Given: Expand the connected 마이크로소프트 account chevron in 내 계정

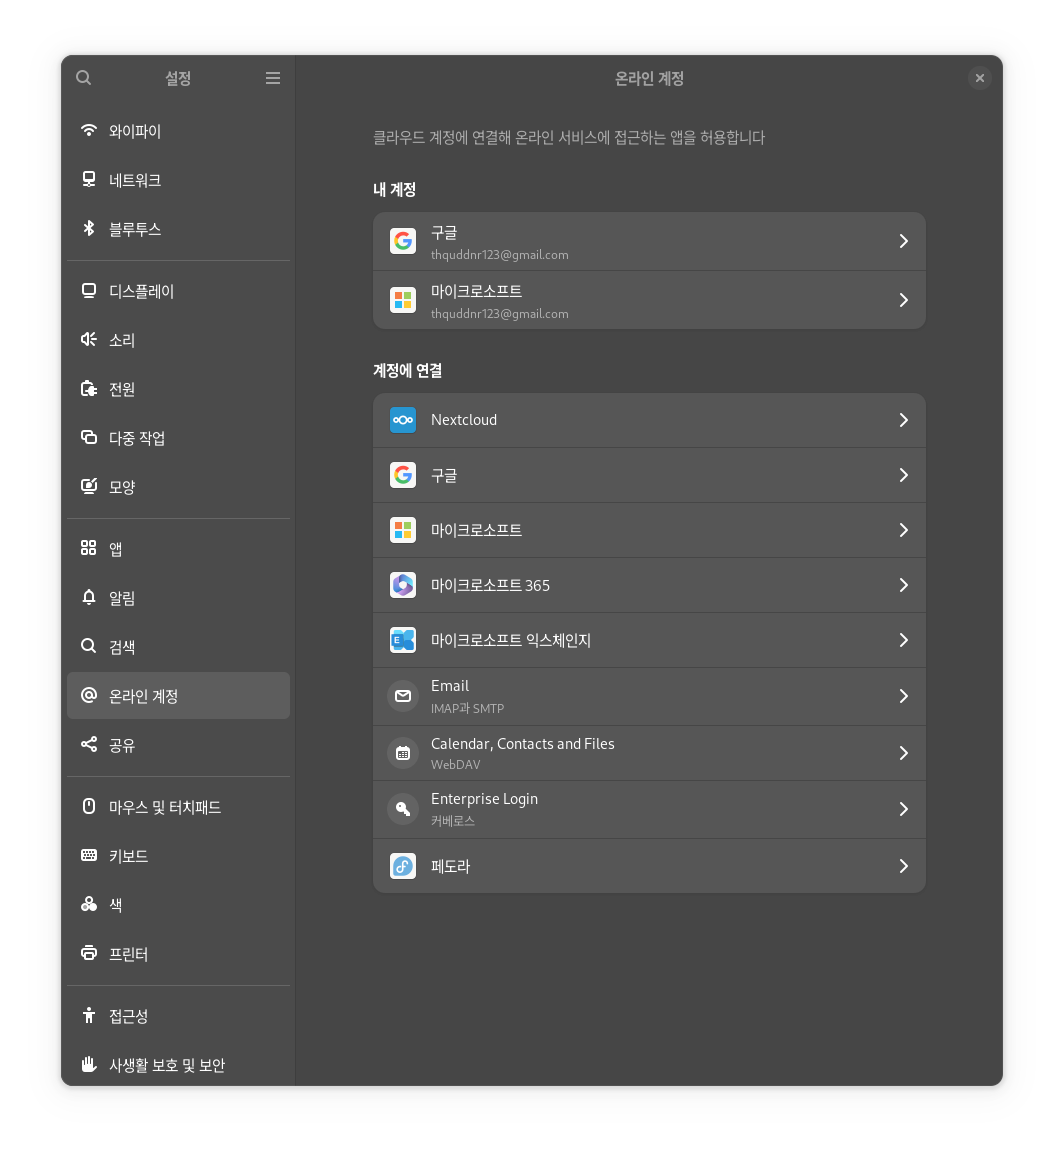Looking at the screenshot, I should coord(903,300).
